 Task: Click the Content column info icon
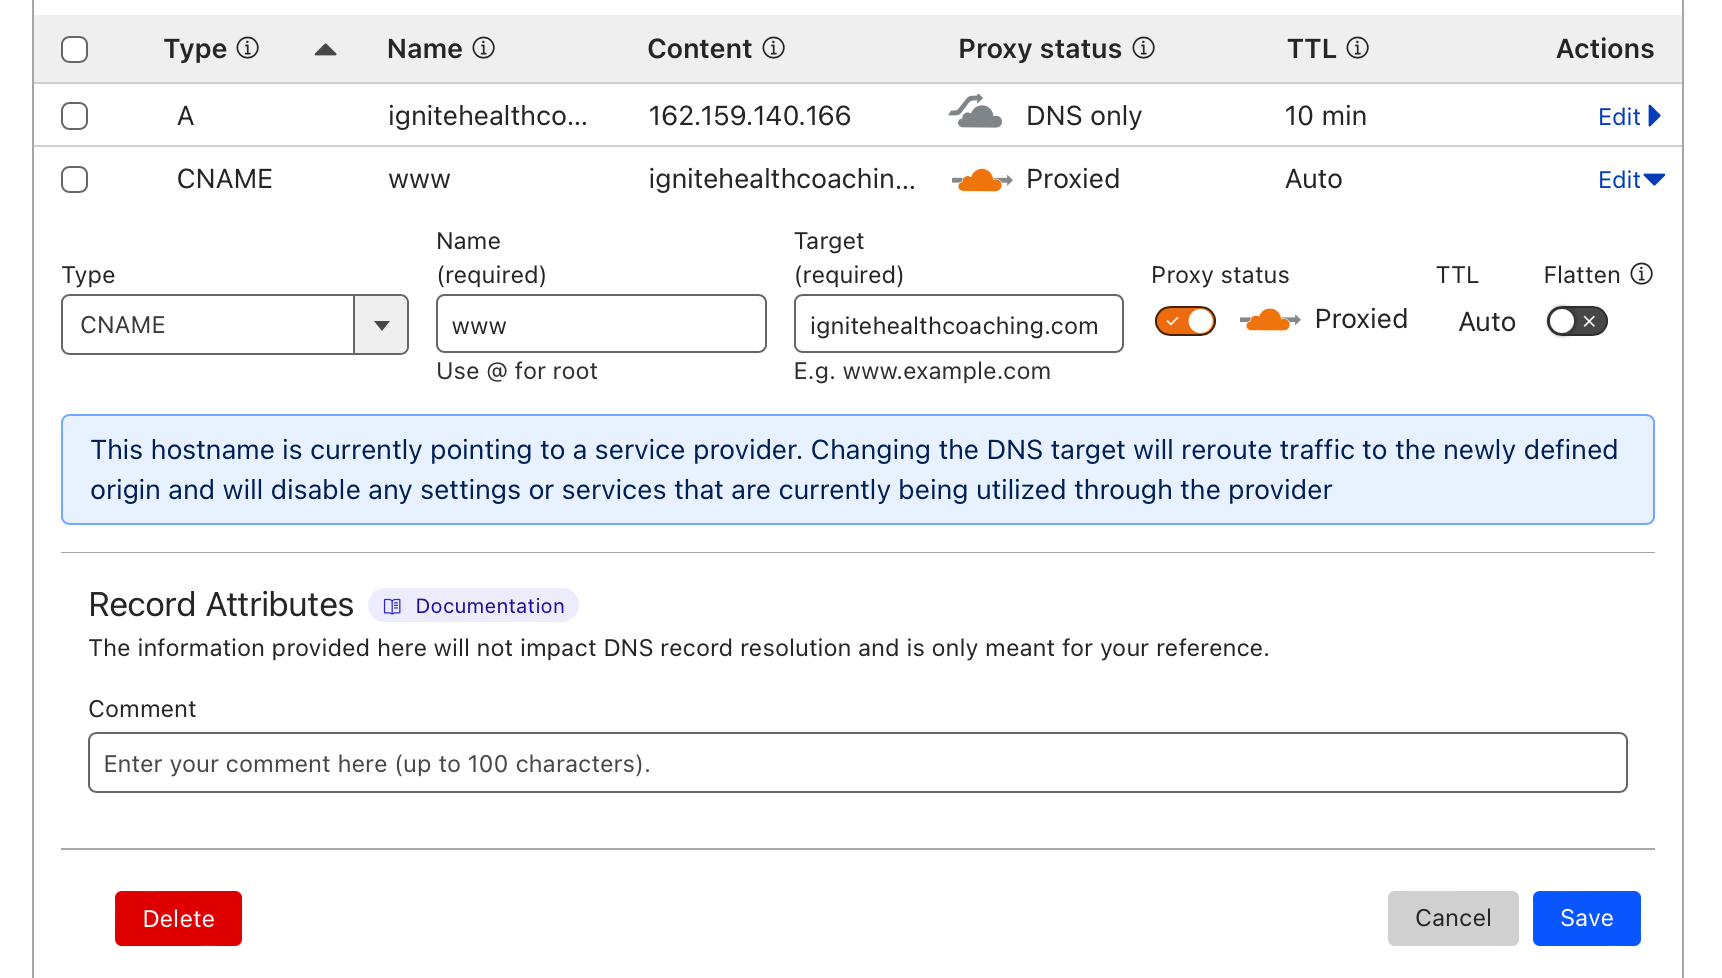tap(774, 48)
